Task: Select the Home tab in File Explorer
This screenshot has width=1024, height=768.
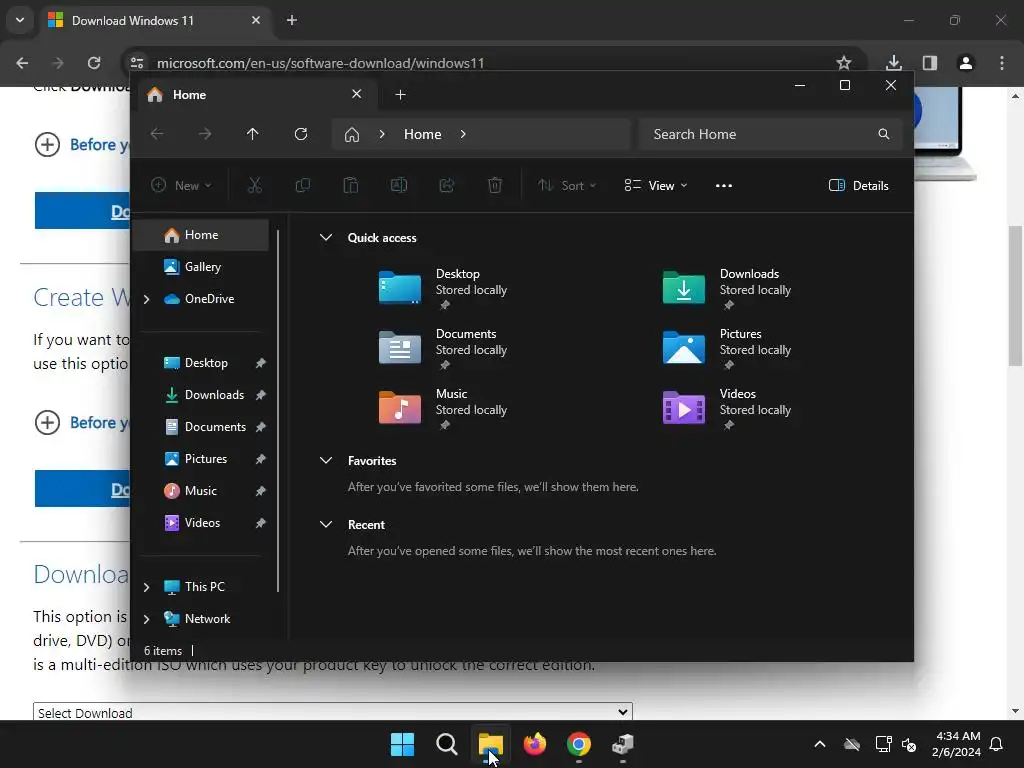Action: pos(255,95)
